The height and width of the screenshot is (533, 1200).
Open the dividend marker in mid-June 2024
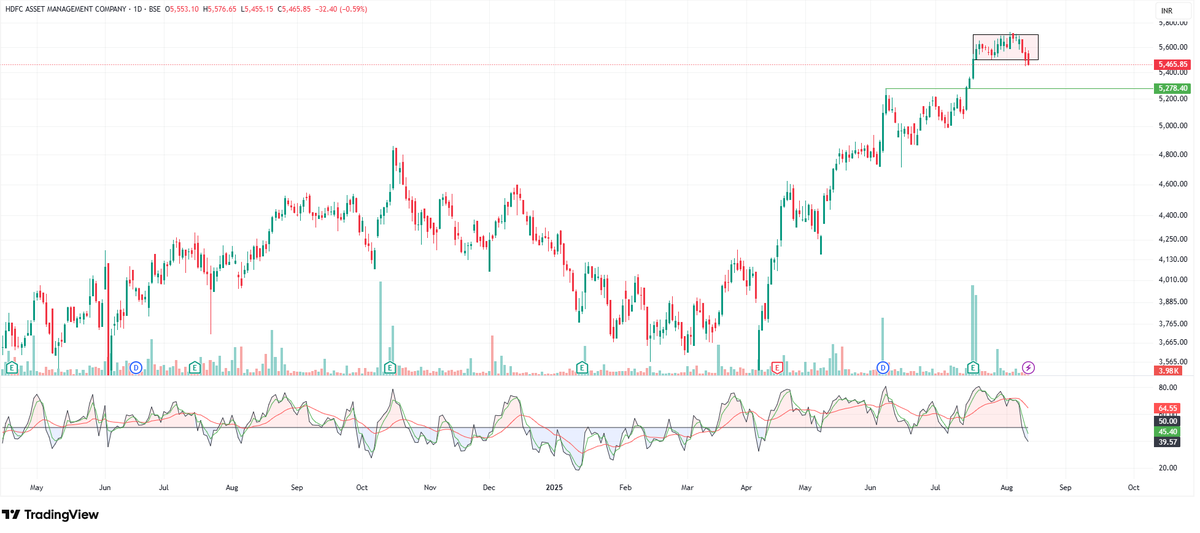pyautogui.click(x=136, y=368)
